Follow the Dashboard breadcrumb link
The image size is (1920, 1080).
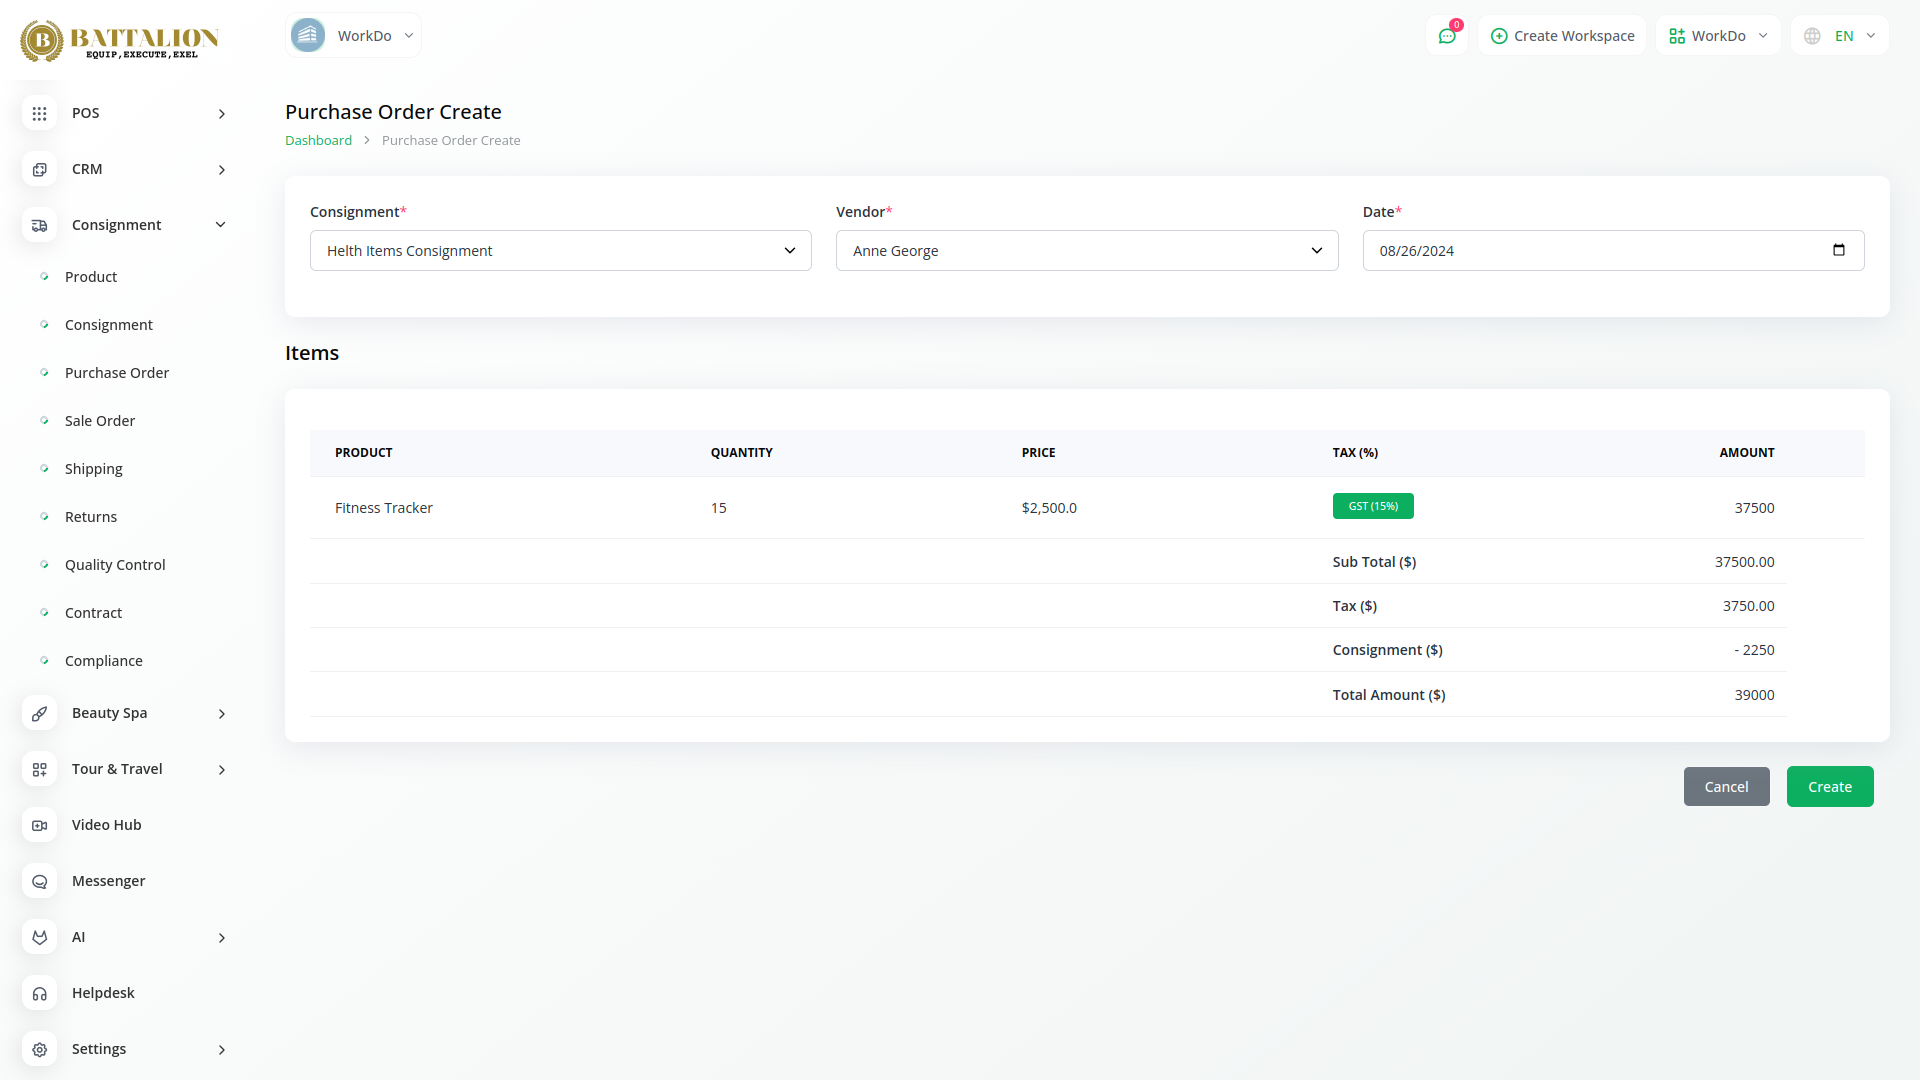click(318, 140)
